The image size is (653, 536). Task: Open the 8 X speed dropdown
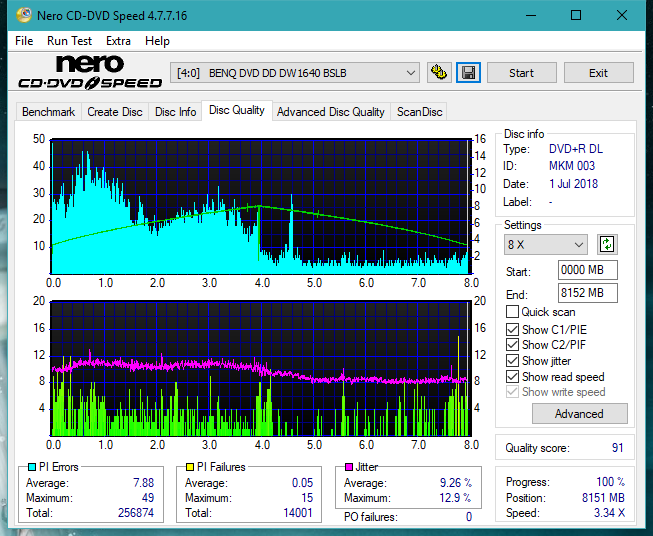click(546, 244)
